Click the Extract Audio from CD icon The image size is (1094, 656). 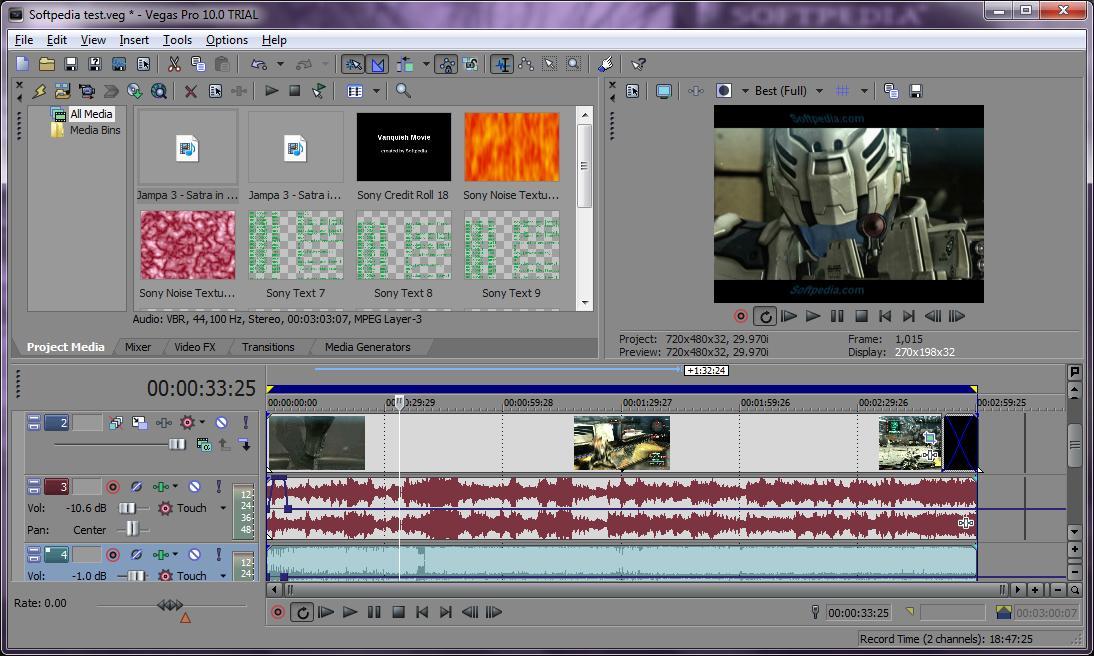(x=135, y=91)
